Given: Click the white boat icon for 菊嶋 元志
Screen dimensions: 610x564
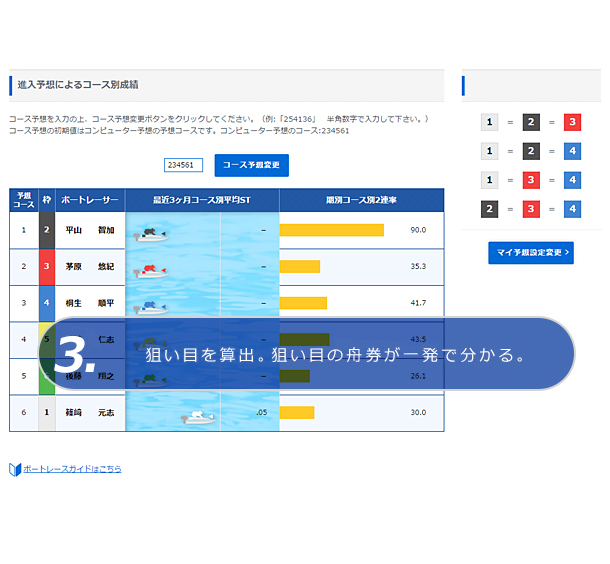Looking at the screenshot, I should point(199,416).
